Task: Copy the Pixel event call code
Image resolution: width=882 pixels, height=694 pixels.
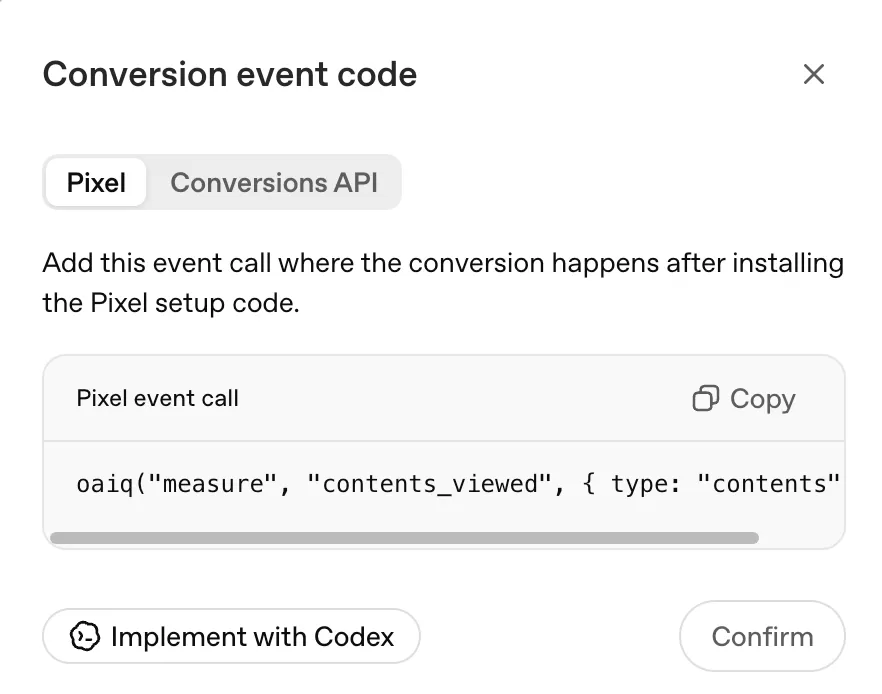Action: click(x=744, y=399)
